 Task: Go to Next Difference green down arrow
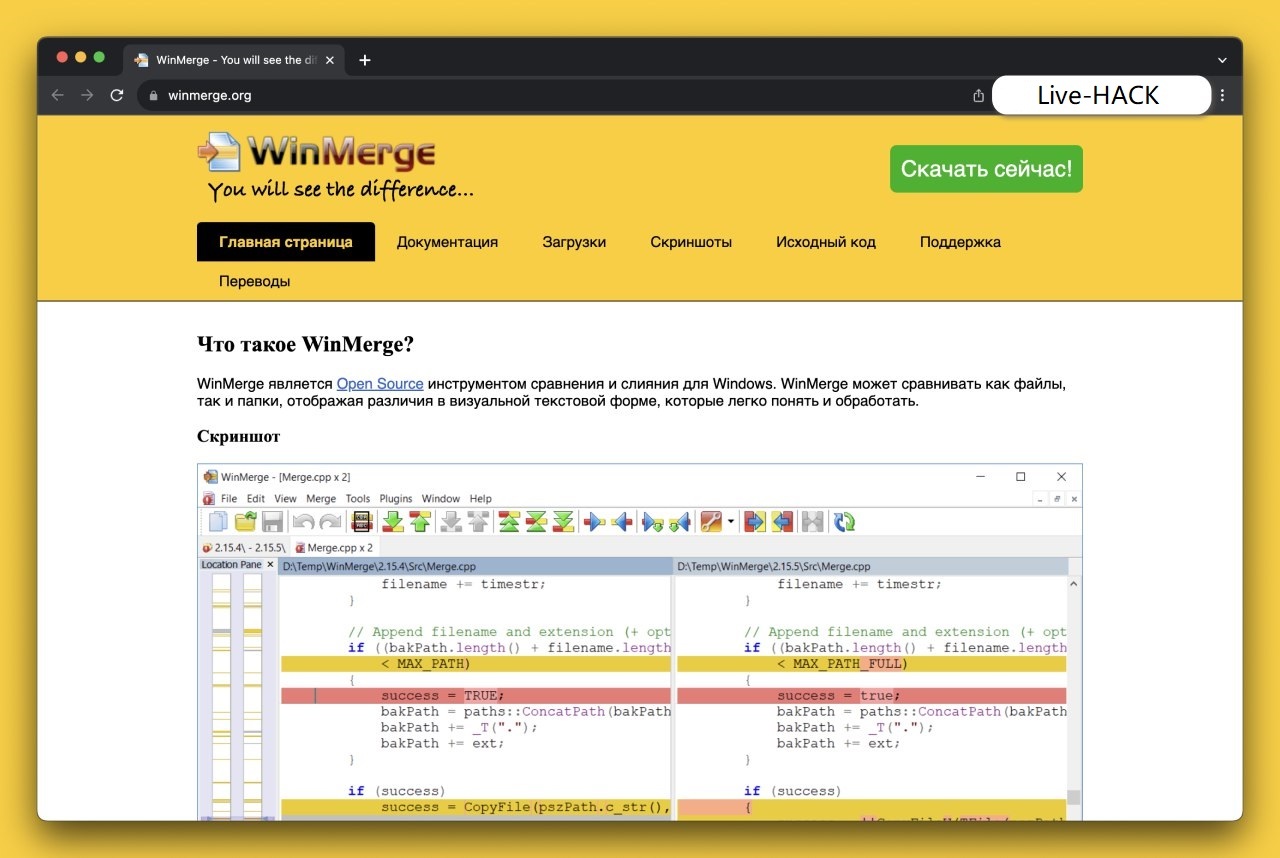click(x=393, y=522)
